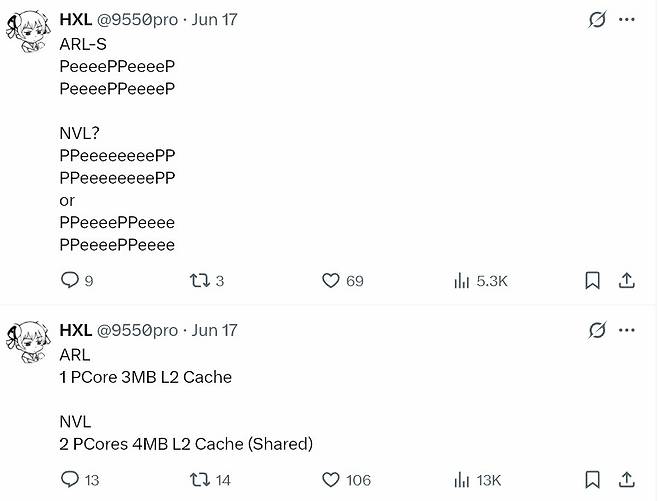Open Grok icon on L2 Cache tweet
This screenshot has height=501, width=658.
(x=597, y=330)
